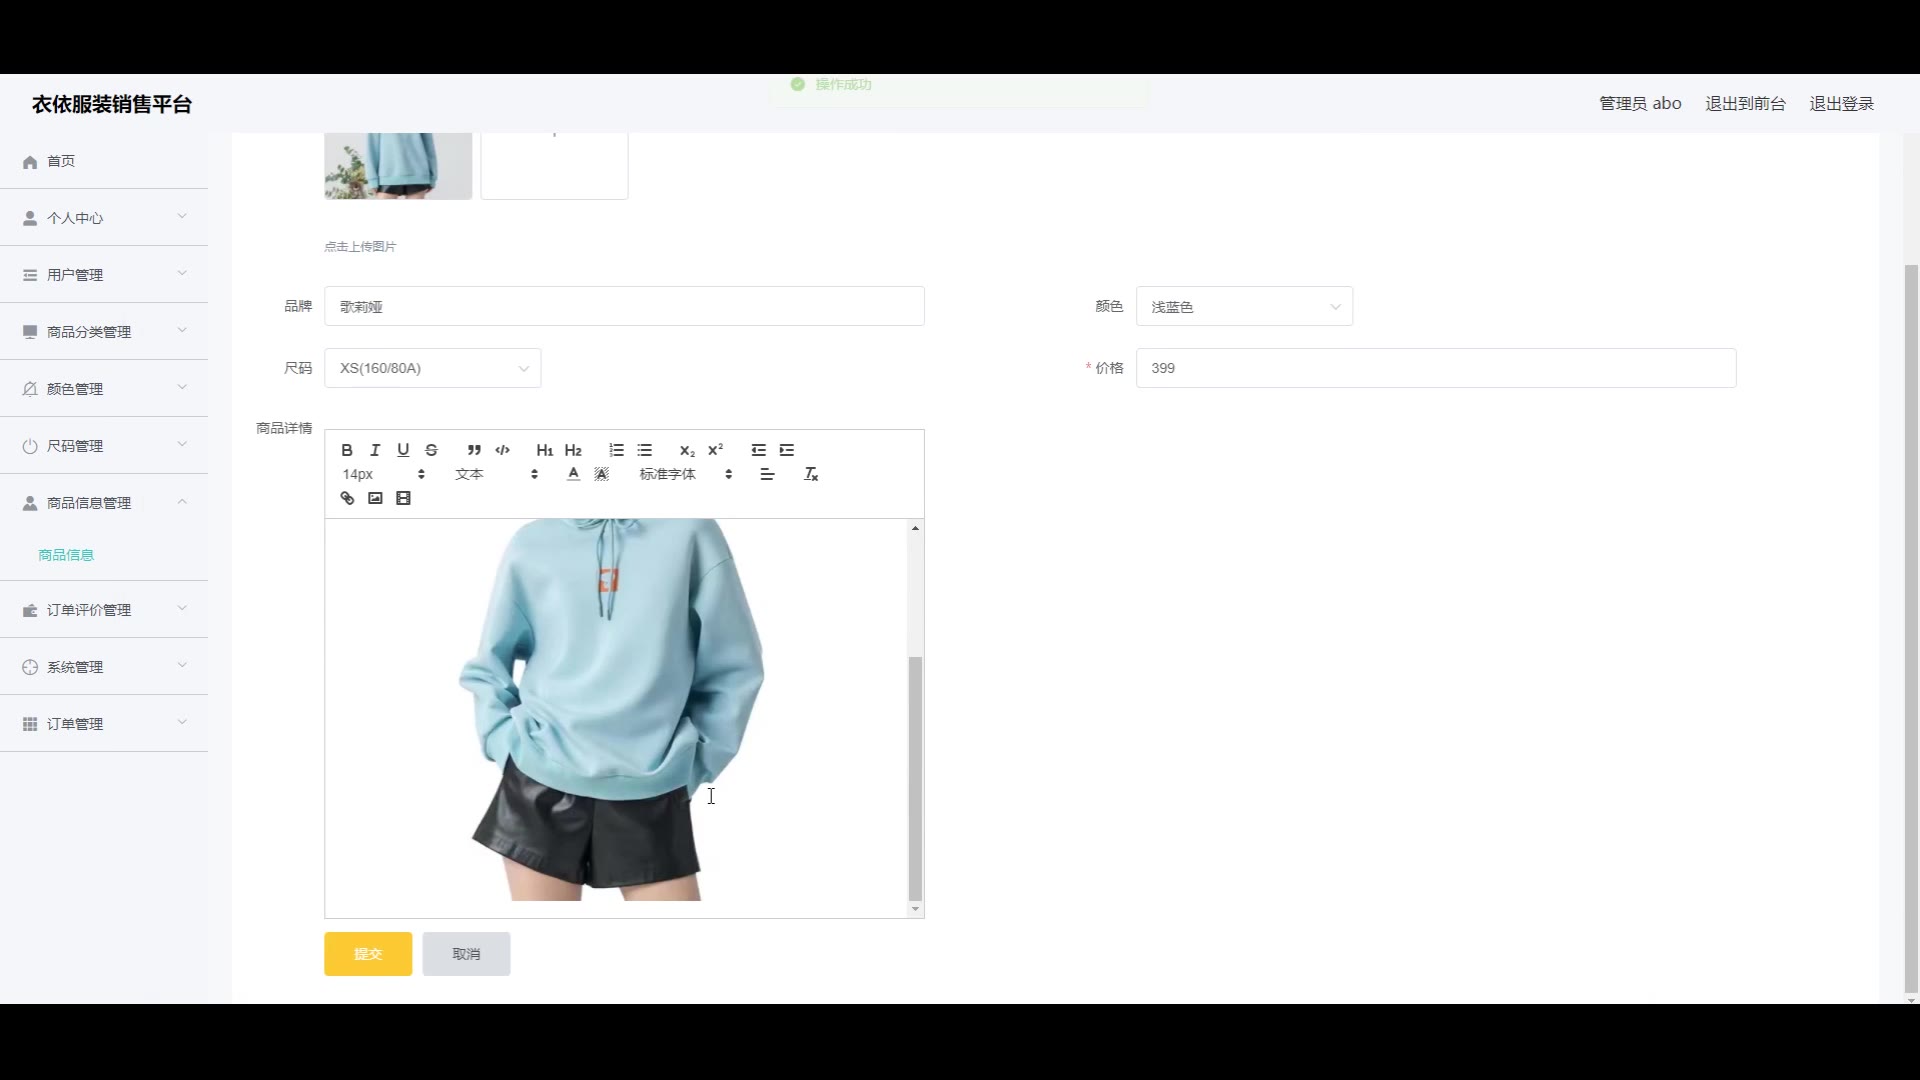Apply strikethrough formatting

coord(431,450)
